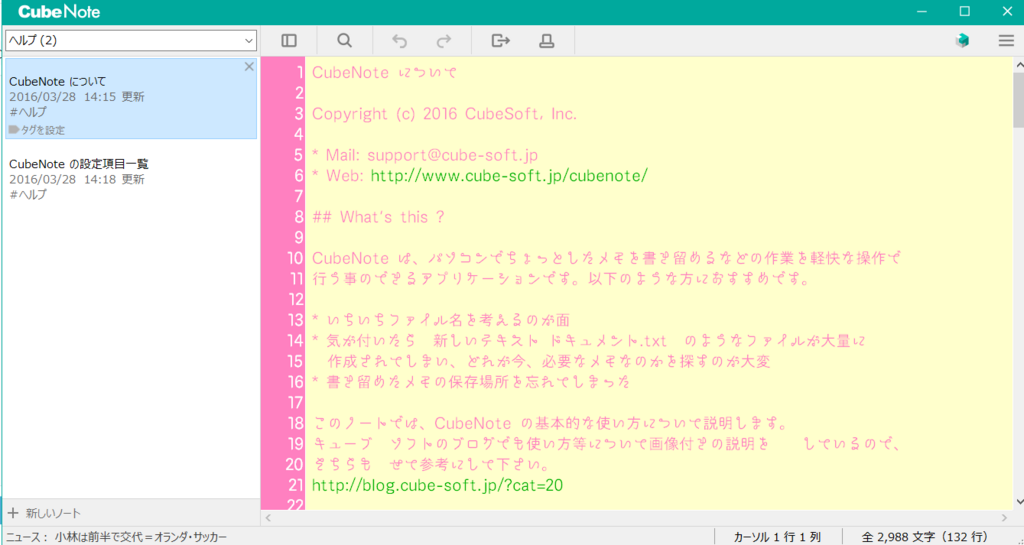Open the blog.cube-soft.jp link

(438, 485)
